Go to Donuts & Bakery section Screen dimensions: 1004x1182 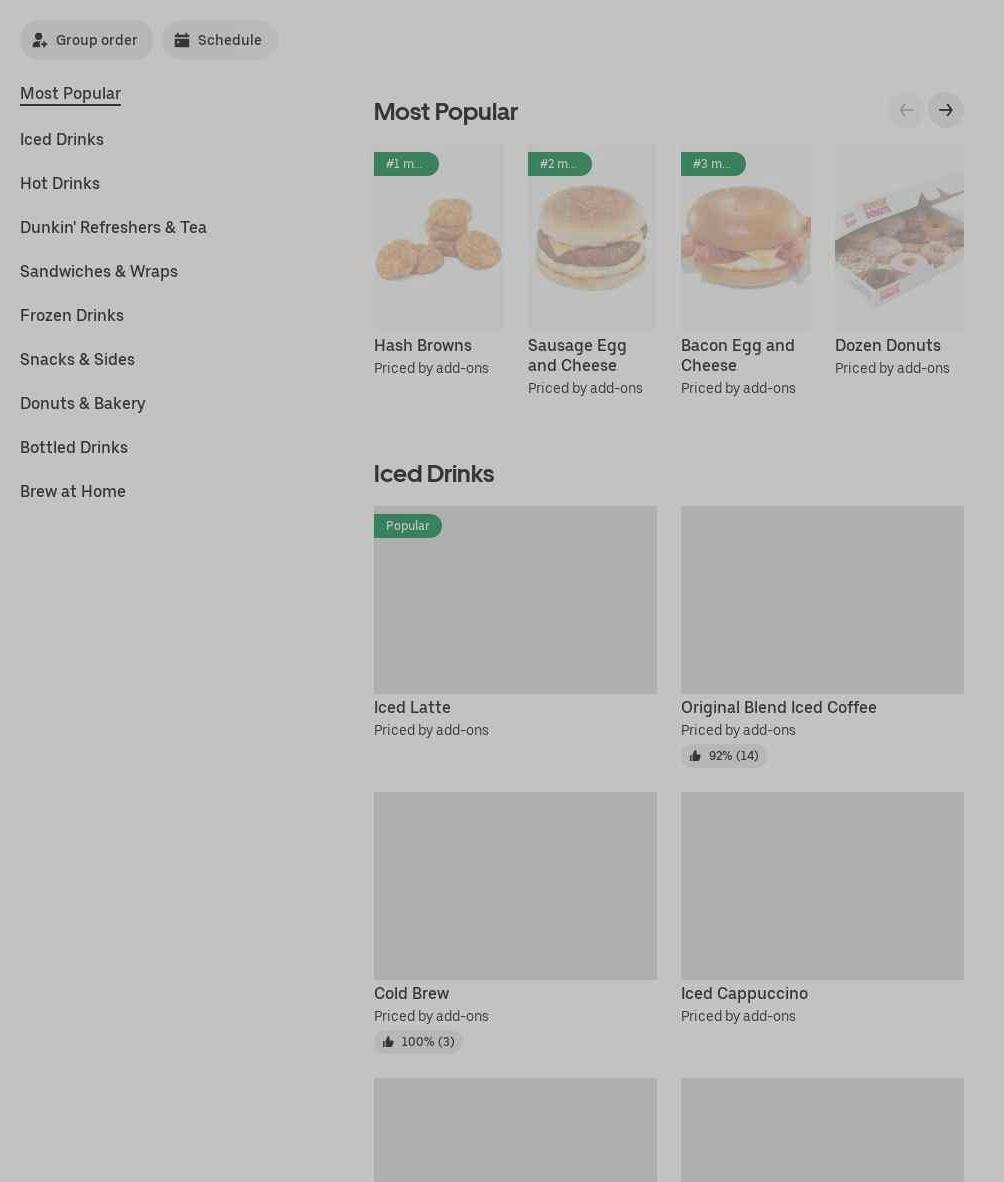point(83,403)
